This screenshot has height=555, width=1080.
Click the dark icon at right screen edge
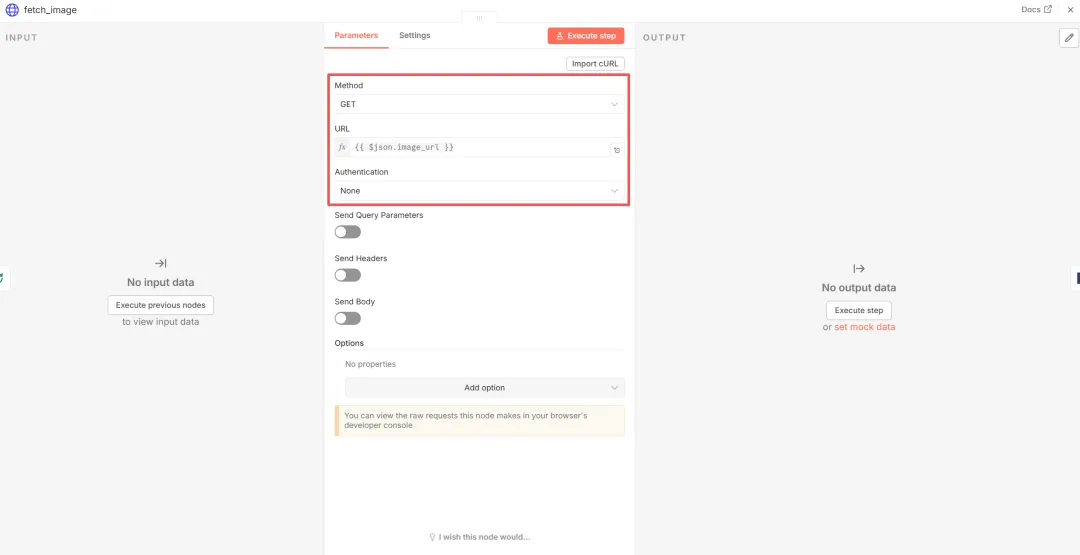point(1077,278)
